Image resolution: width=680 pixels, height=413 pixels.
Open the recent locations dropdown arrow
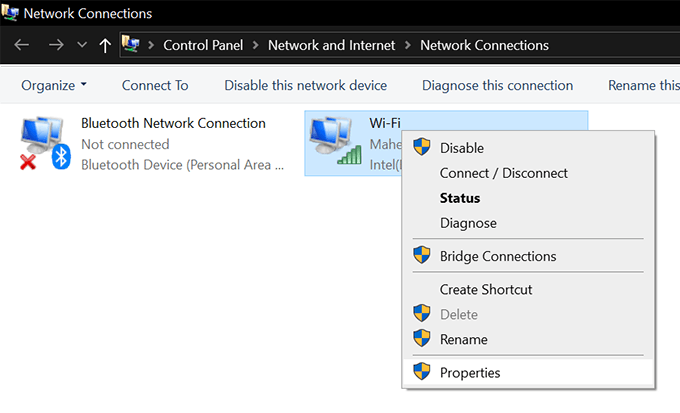[81, 45]
